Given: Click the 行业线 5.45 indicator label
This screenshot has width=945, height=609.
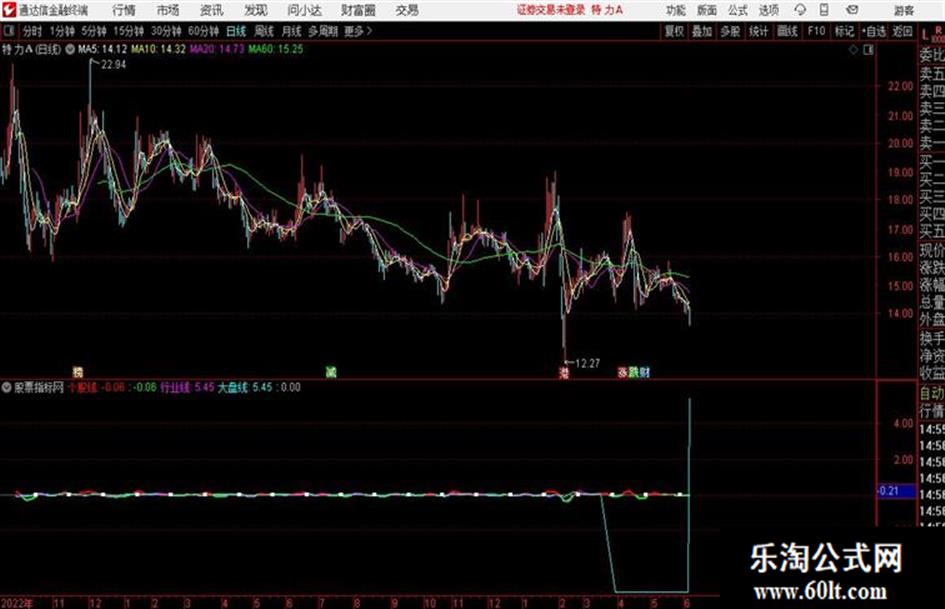Looking at the screenshot, I should (x=187, y=387).
